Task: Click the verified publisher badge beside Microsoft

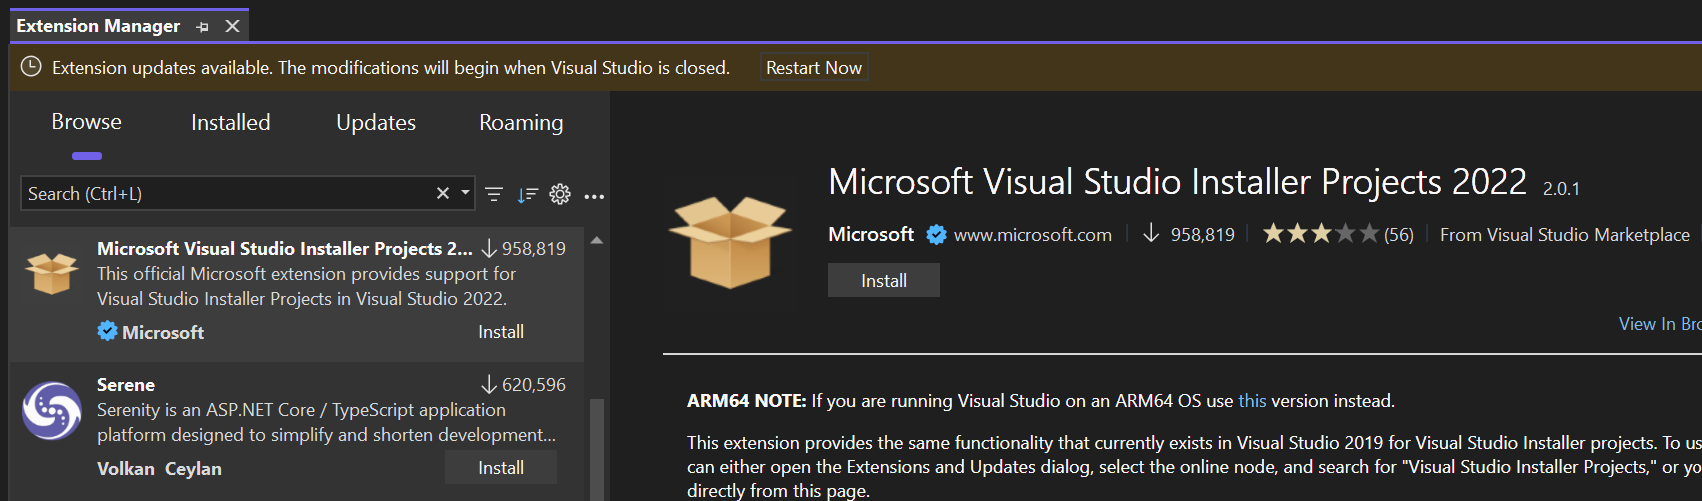Action: coord(936,235)
